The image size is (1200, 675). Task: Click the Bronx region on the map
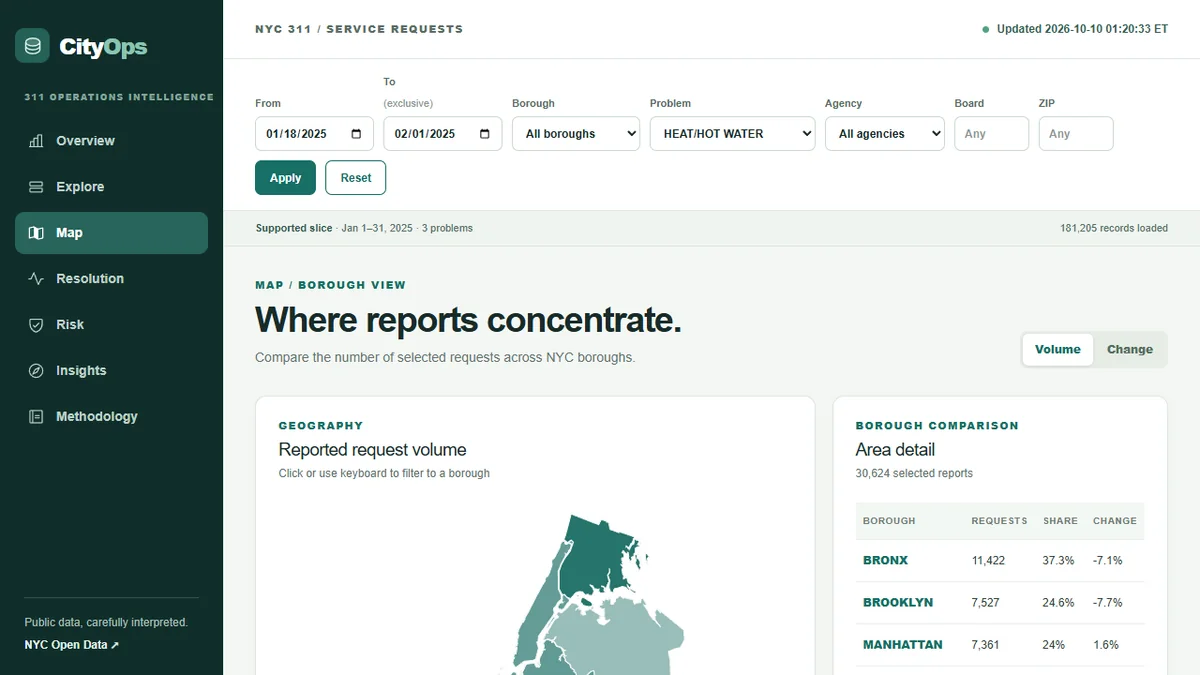595,555
